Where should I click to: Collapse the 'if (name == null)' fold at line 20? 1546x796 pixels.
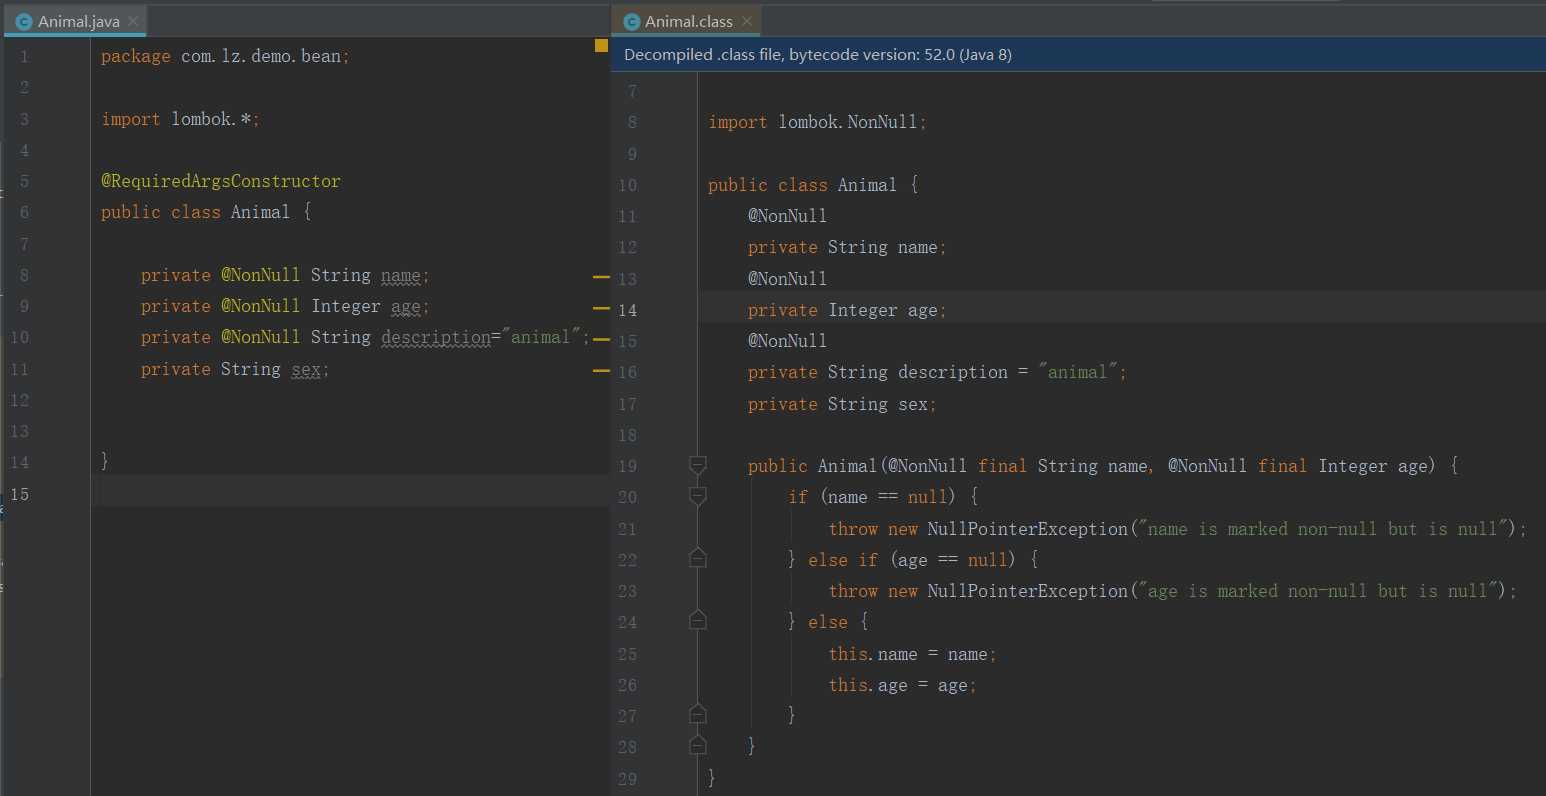(698, 496)
